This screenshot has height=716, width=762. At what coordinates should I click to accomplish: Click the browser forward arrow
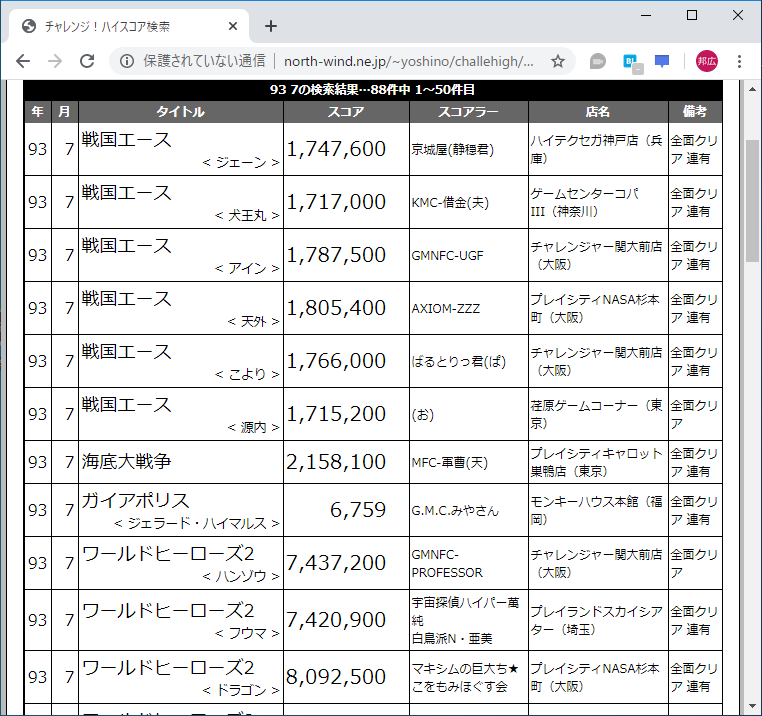[55, 61]
